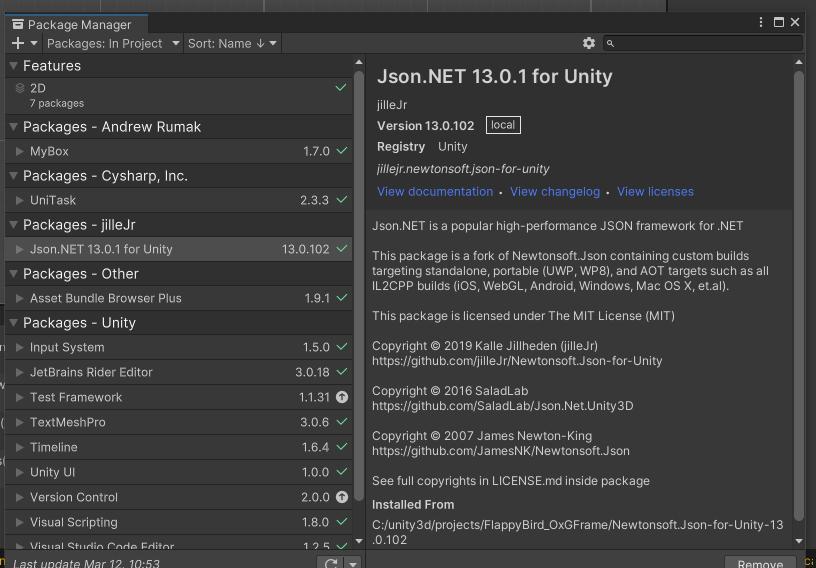Click package list scroll-down arrow
This screenshot has width=816, height=568.
(359, 541)
